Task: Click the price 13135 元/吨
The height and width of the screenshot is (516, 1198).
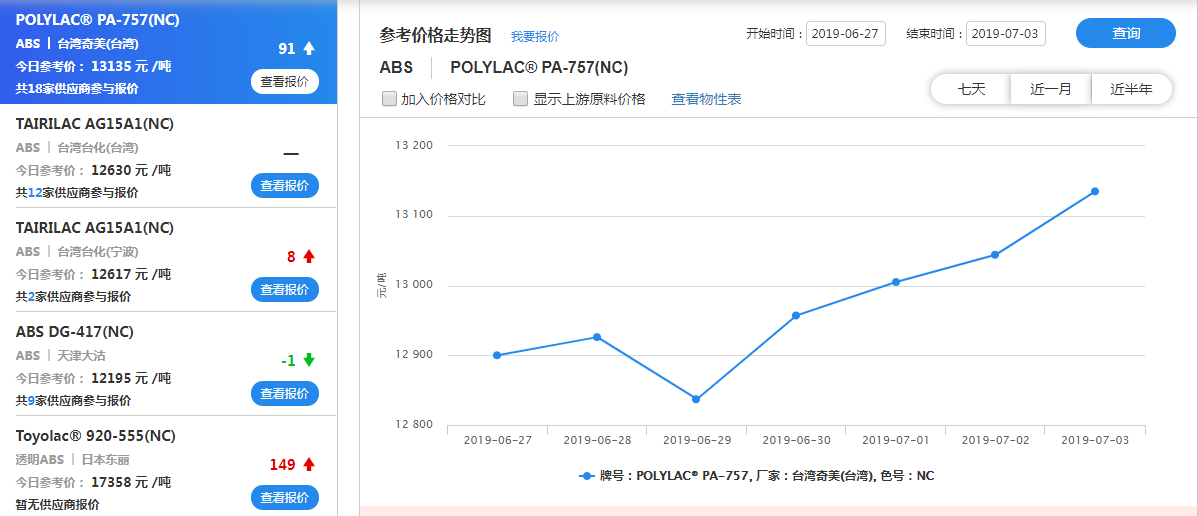Action: pos(131,67)
